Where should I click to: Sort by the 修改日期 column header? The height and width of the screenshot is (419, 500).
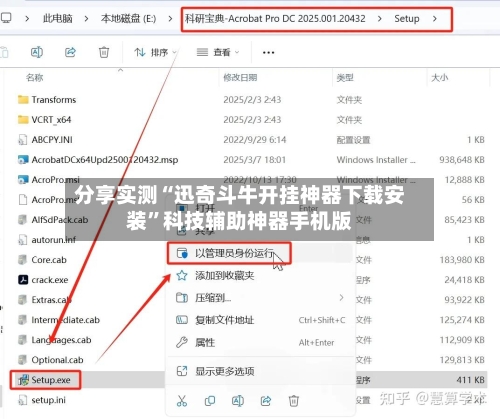pyautogui.click(x=240, y=78)
